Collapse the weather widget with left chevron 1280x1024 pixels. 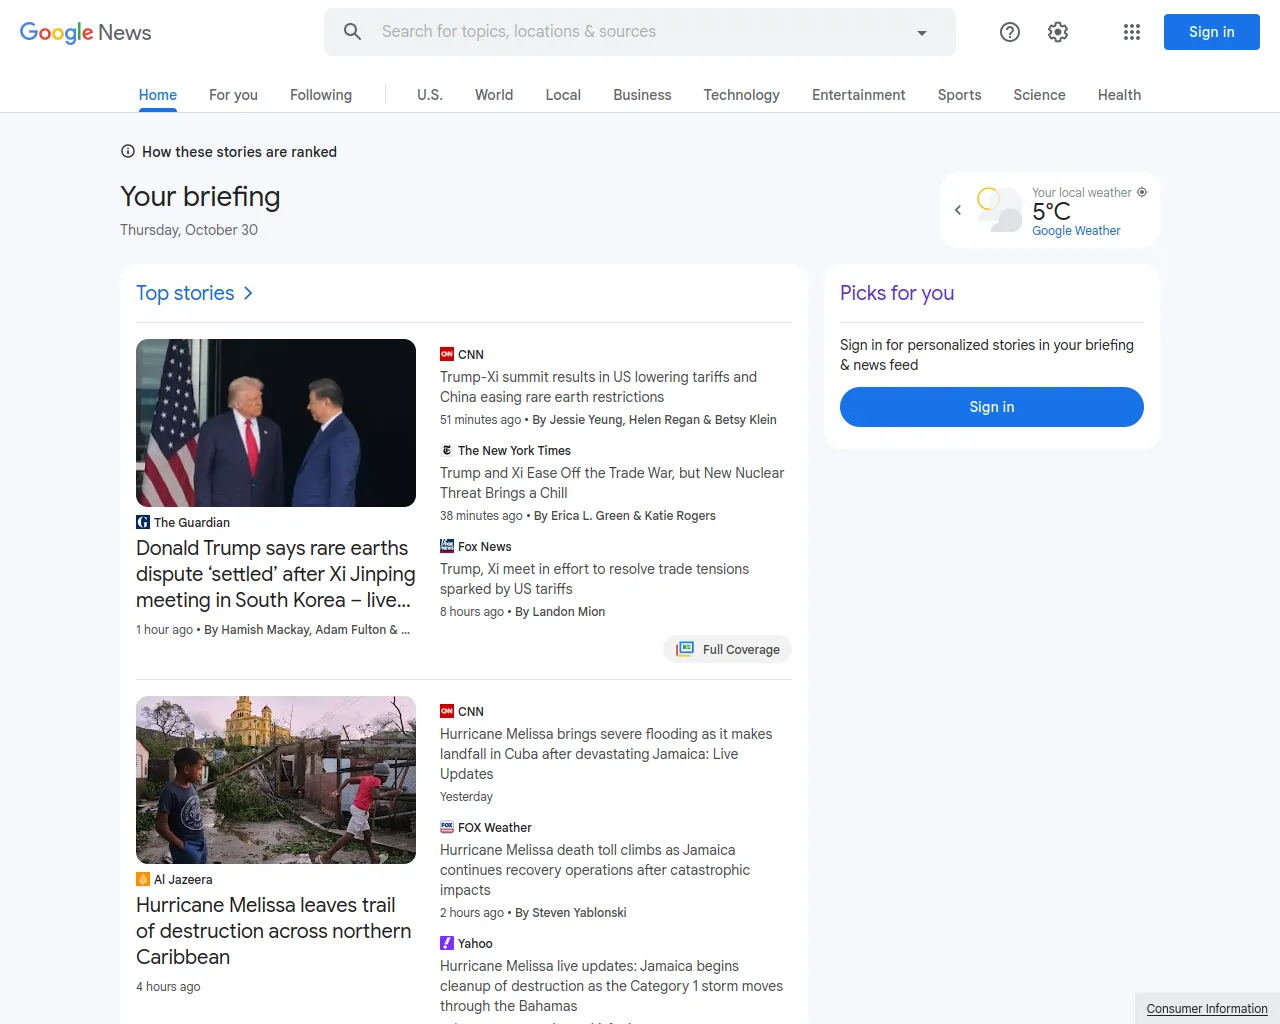(x=958, y=210)
